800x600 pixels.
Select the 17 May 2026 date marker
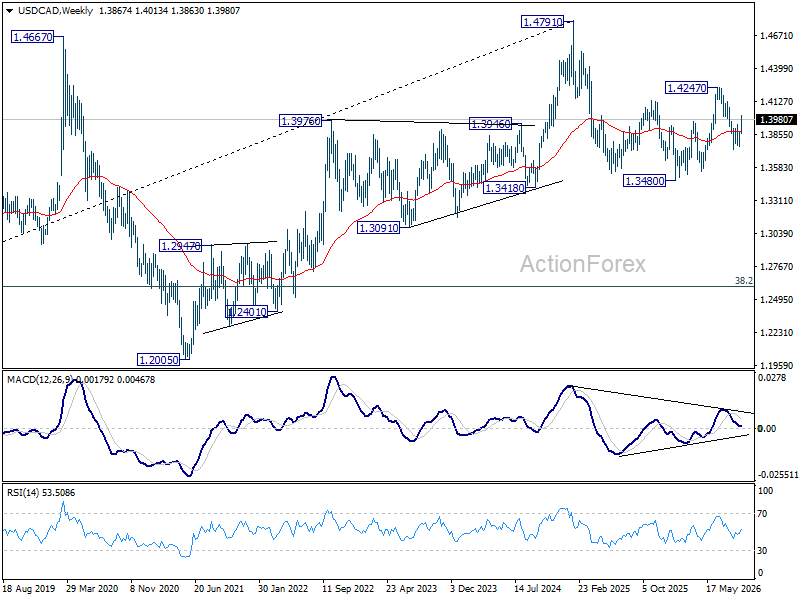[733, 589]
